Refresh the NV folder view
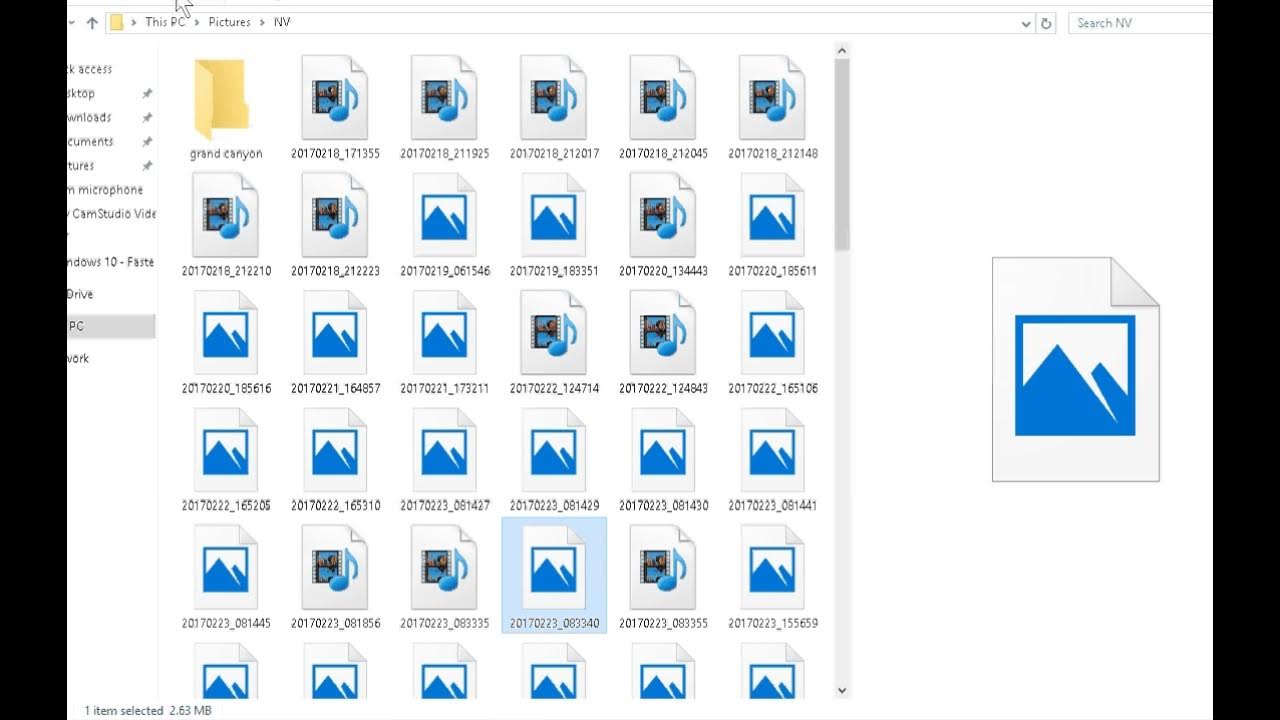Viewport: 1280px width, 720px height. coord(1047,22)
